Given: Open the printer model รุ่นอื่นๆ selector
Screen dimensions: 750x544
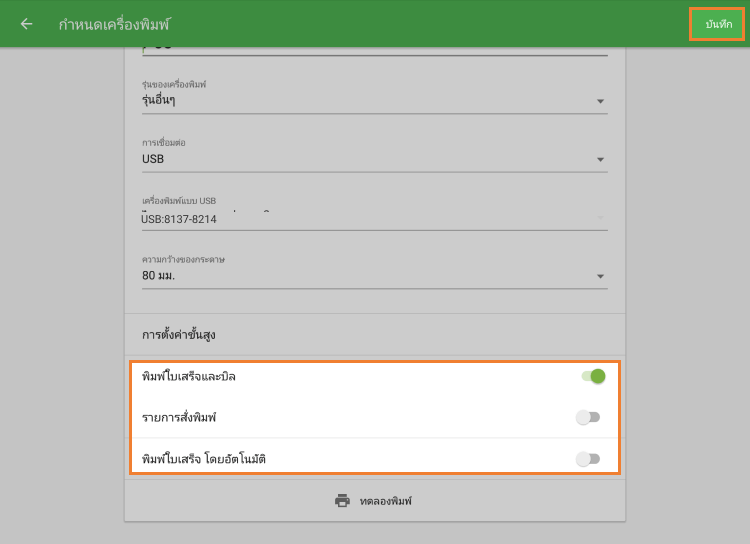Looking at the screenshot, I should (360, 100).
